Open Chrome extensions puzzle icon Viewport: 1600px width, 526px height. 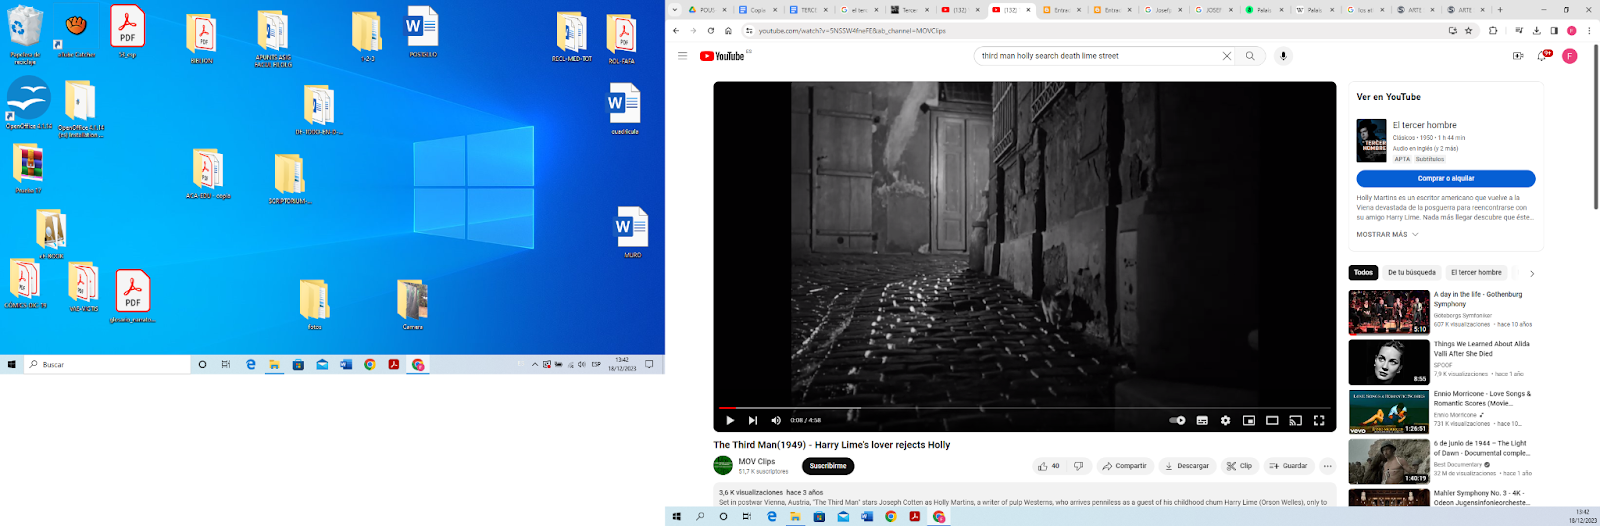coord(1494,31)
